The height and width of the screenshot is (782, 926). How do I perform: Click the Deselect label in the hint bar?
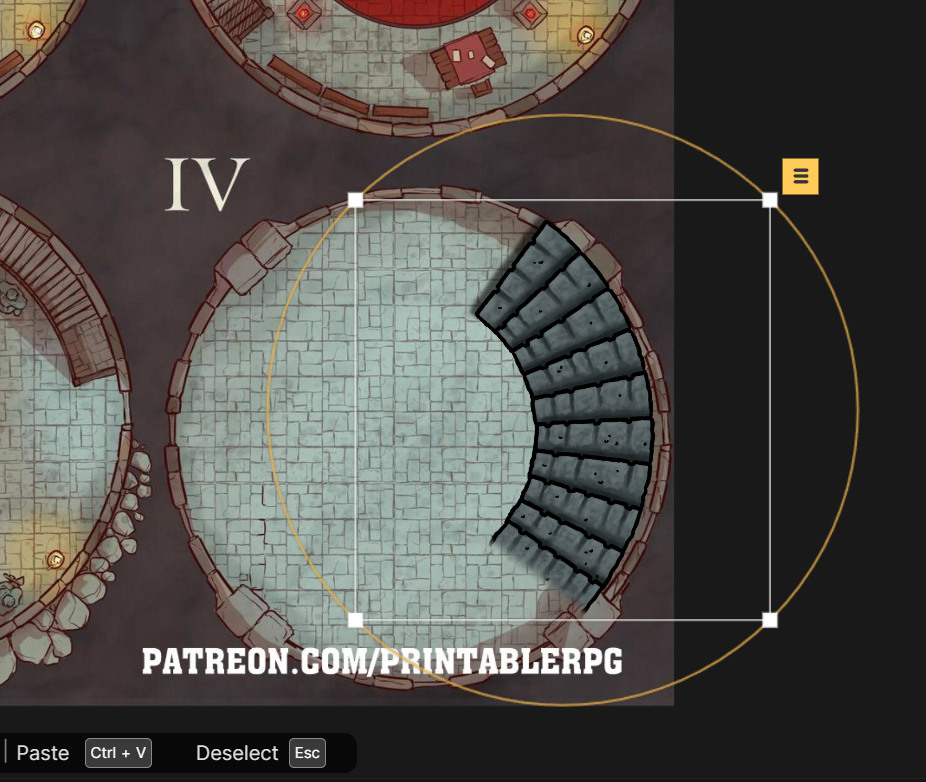[x=237, y=753]
